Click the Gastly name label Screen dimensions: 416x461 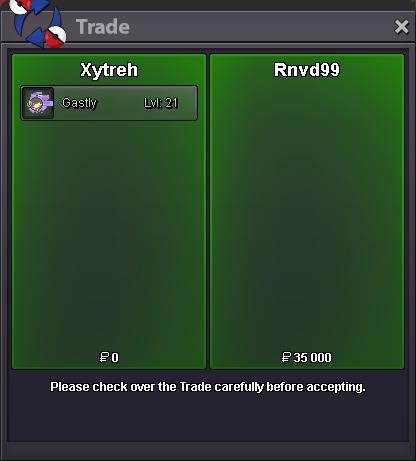pyautogui.click(x=79, y=103)
